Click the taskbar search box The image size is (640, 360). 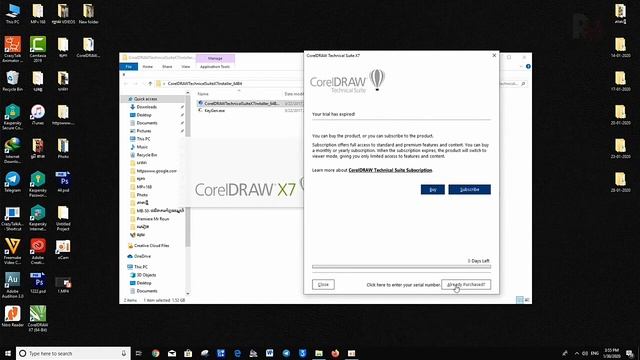73,353
